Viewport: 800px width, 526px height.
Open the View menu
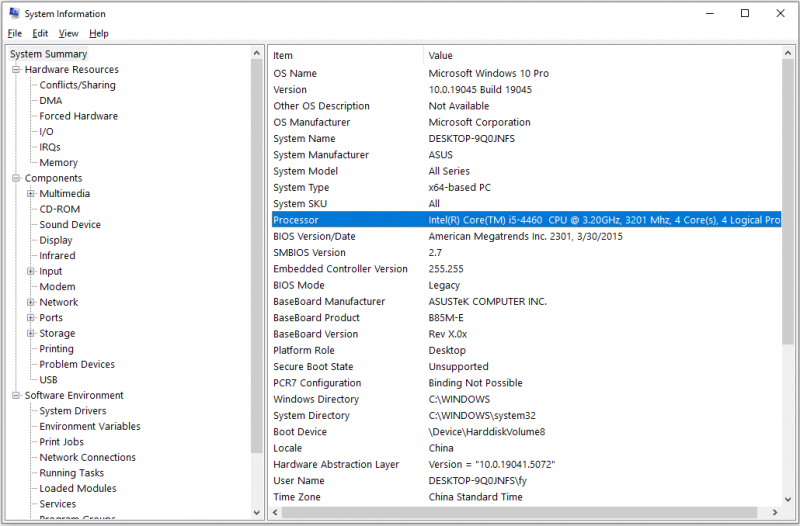[x=68, y=33]
